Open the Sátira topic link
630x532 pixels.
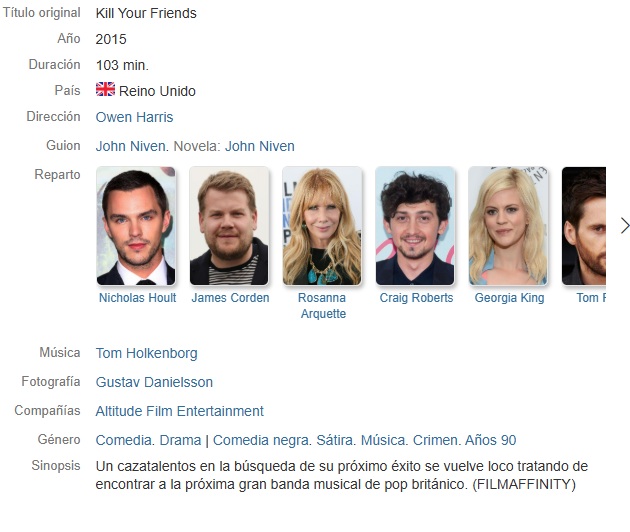(x=335, y=440)
